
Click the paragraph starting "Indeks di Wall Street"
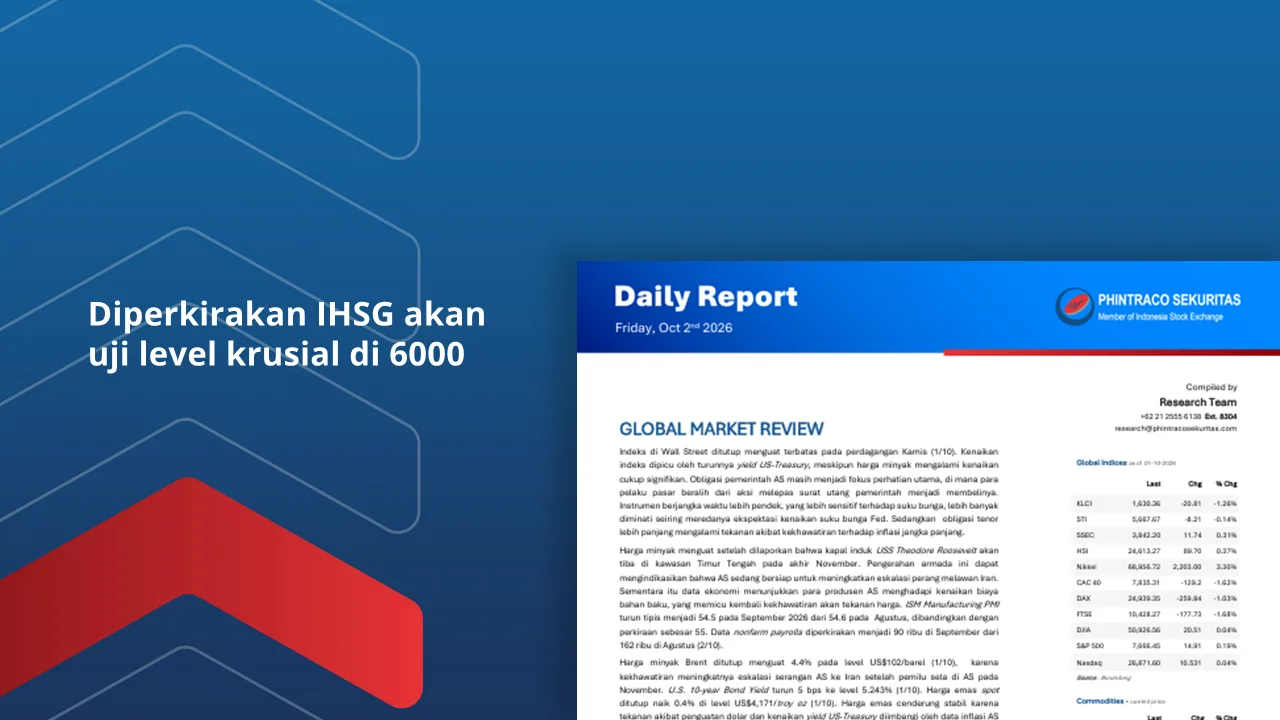click(x=808, y=492)
